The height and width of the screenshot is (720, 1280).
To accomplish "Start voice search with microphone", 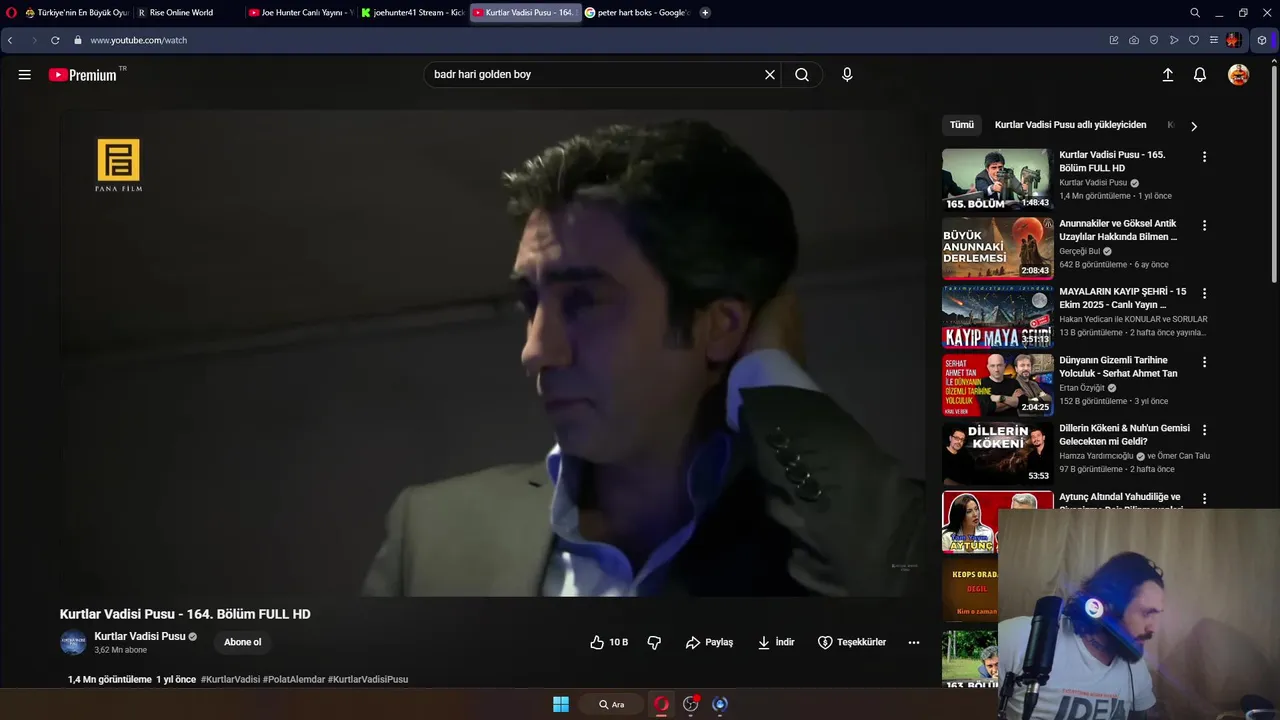I will coord(847,75).
